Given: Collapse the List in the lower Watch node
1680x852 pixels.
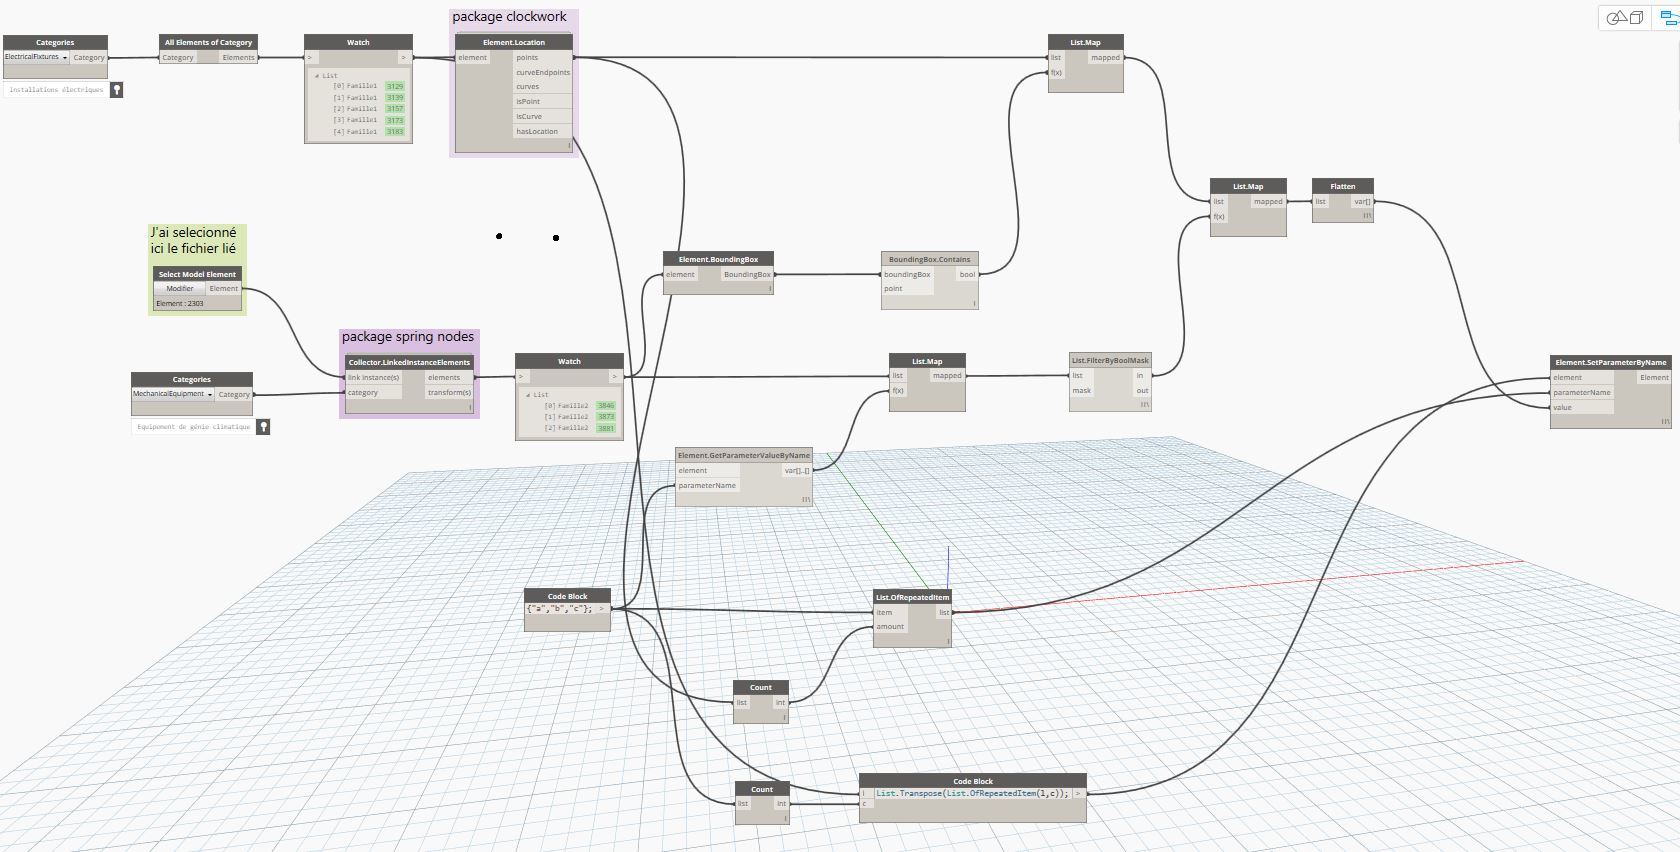Looking at the screenshot, I should (x=529, y=395).
